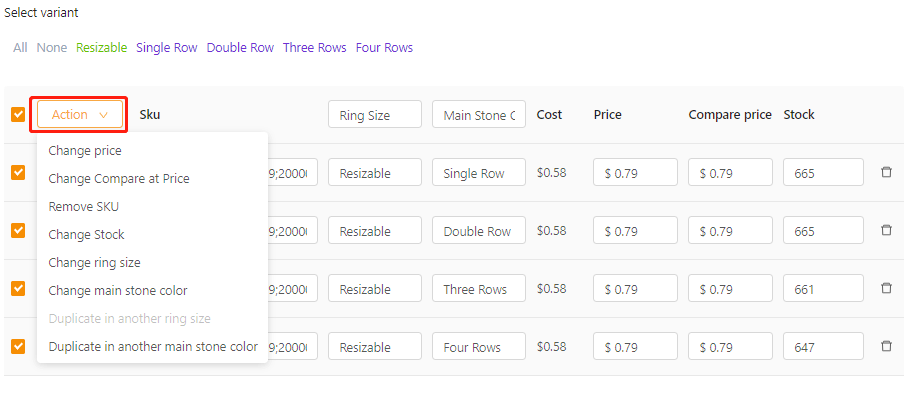Uncheck the select-all checkbox in header
This screenshot has width=912, height=398.
point(18,115)
